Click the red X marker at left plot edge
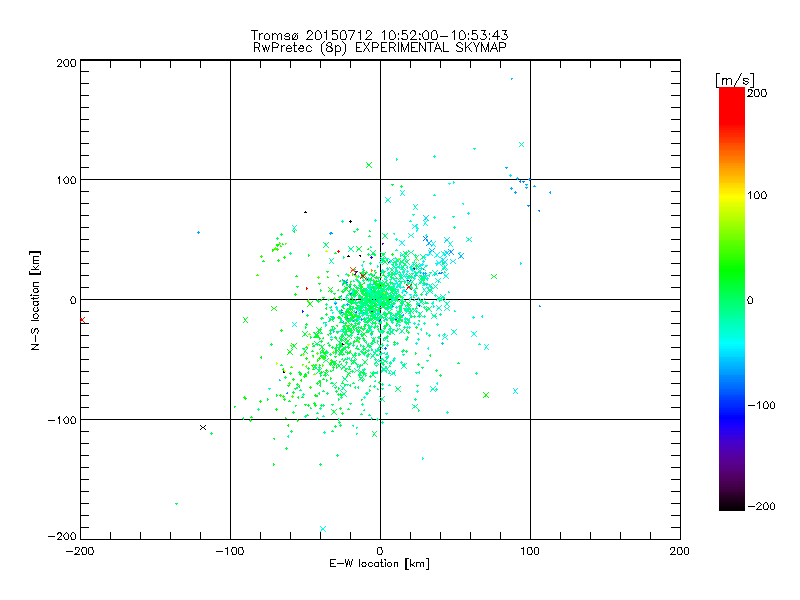The width and height of the screenshot is (800, 600). (82, 320)
